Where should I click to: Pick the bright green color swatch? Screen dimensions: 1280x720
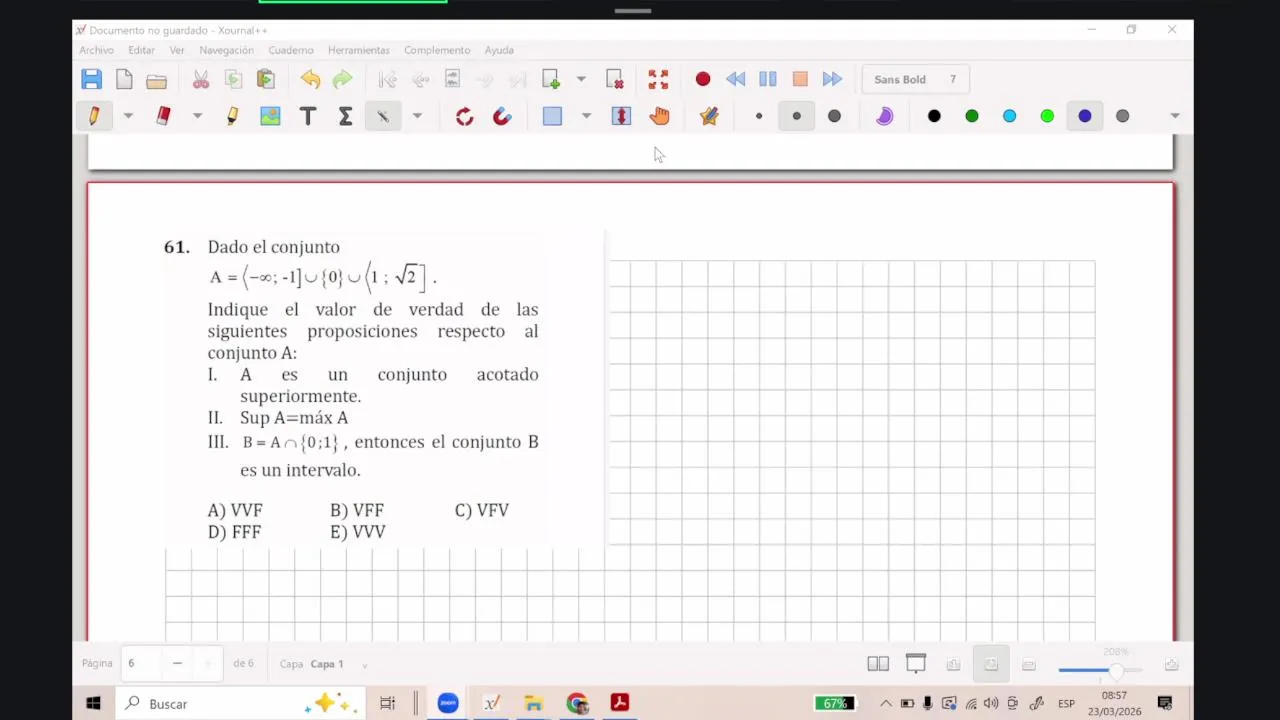point(1047,116)
